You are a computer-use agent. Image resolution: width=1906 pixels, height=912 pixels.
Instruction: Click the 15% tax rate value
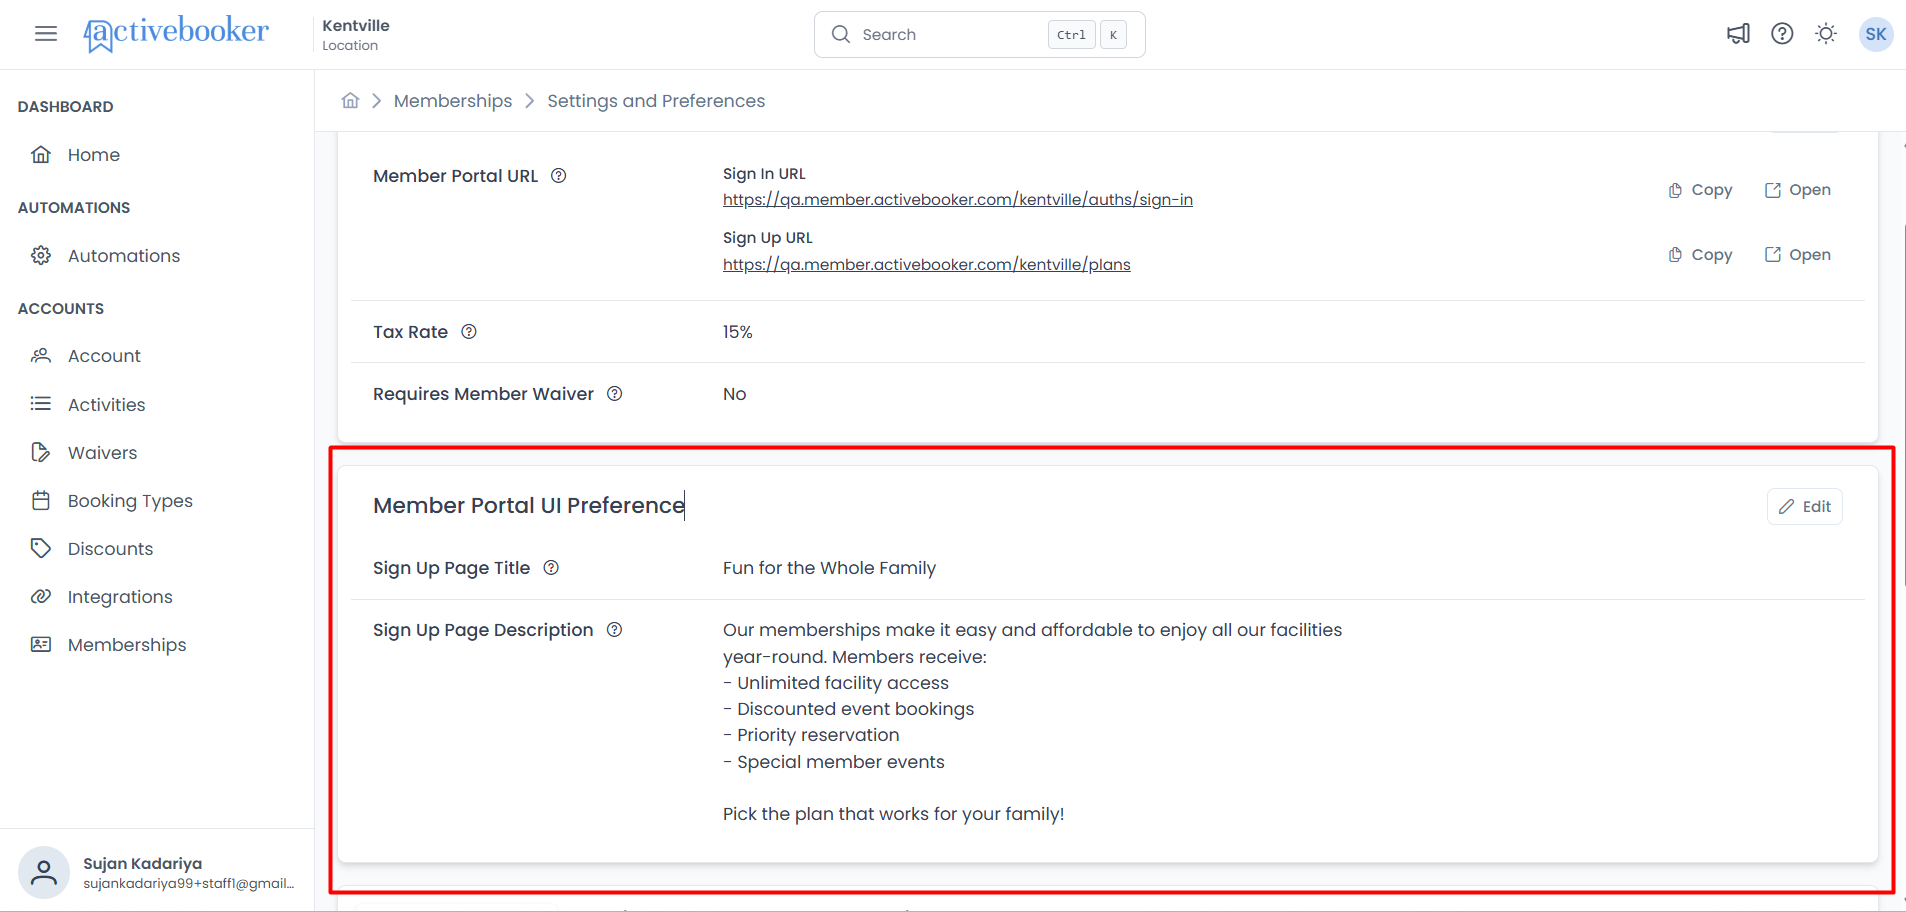point(738,332)
